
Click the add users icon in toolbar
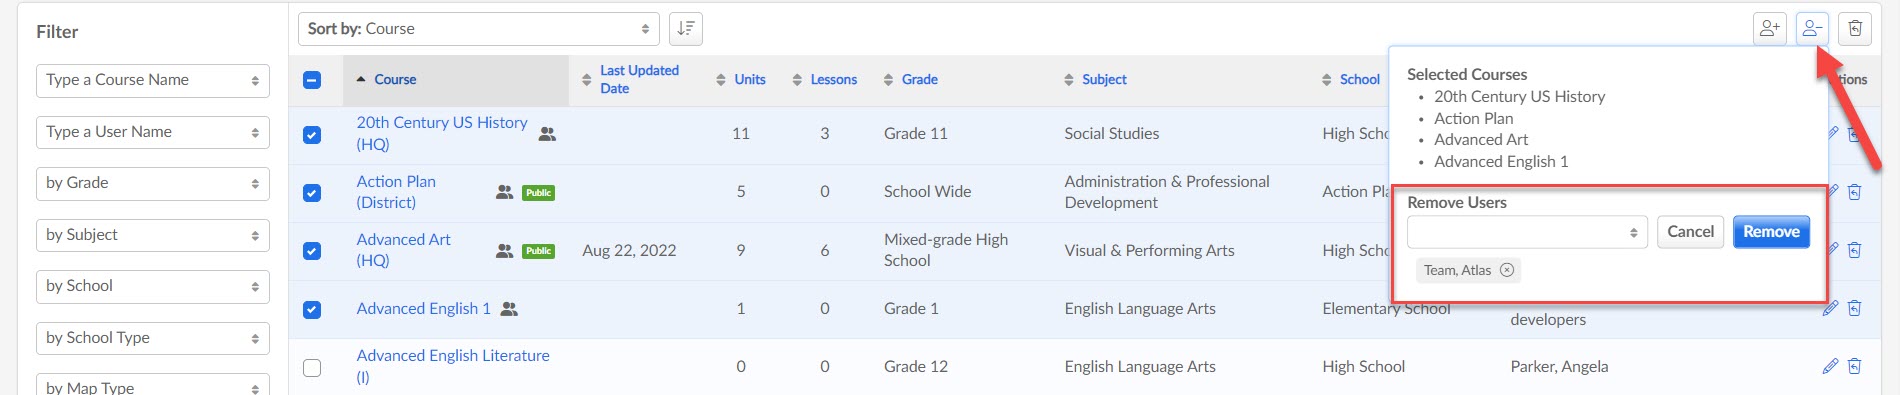1770,29
